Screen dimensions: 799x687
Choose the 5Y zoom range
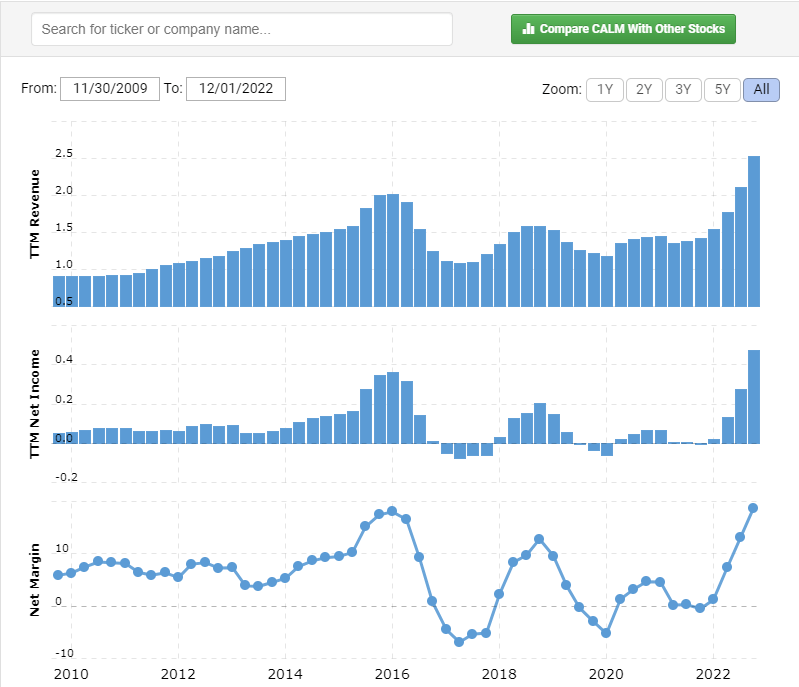pyautogui.click(x=722, y=89)
